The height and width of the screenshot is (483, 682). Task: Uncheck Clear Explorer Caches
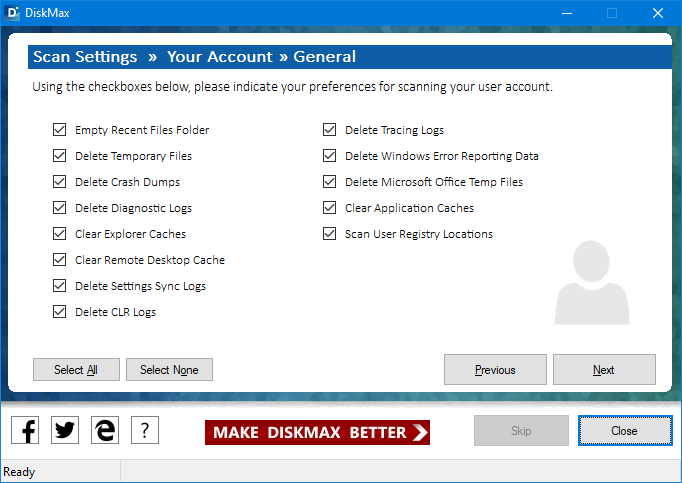[60, 234]
